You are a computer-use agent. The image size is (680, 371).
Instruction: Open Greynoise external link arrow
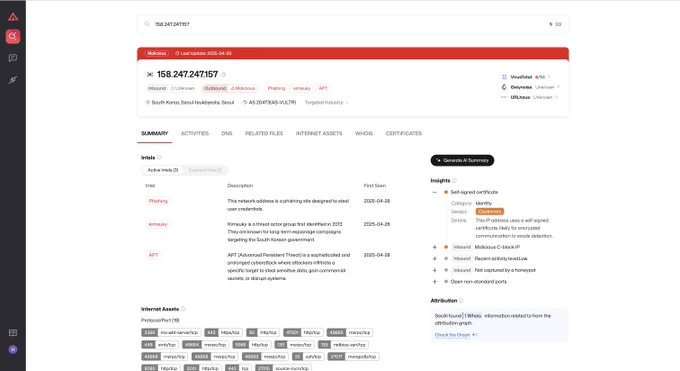(558, 87)
